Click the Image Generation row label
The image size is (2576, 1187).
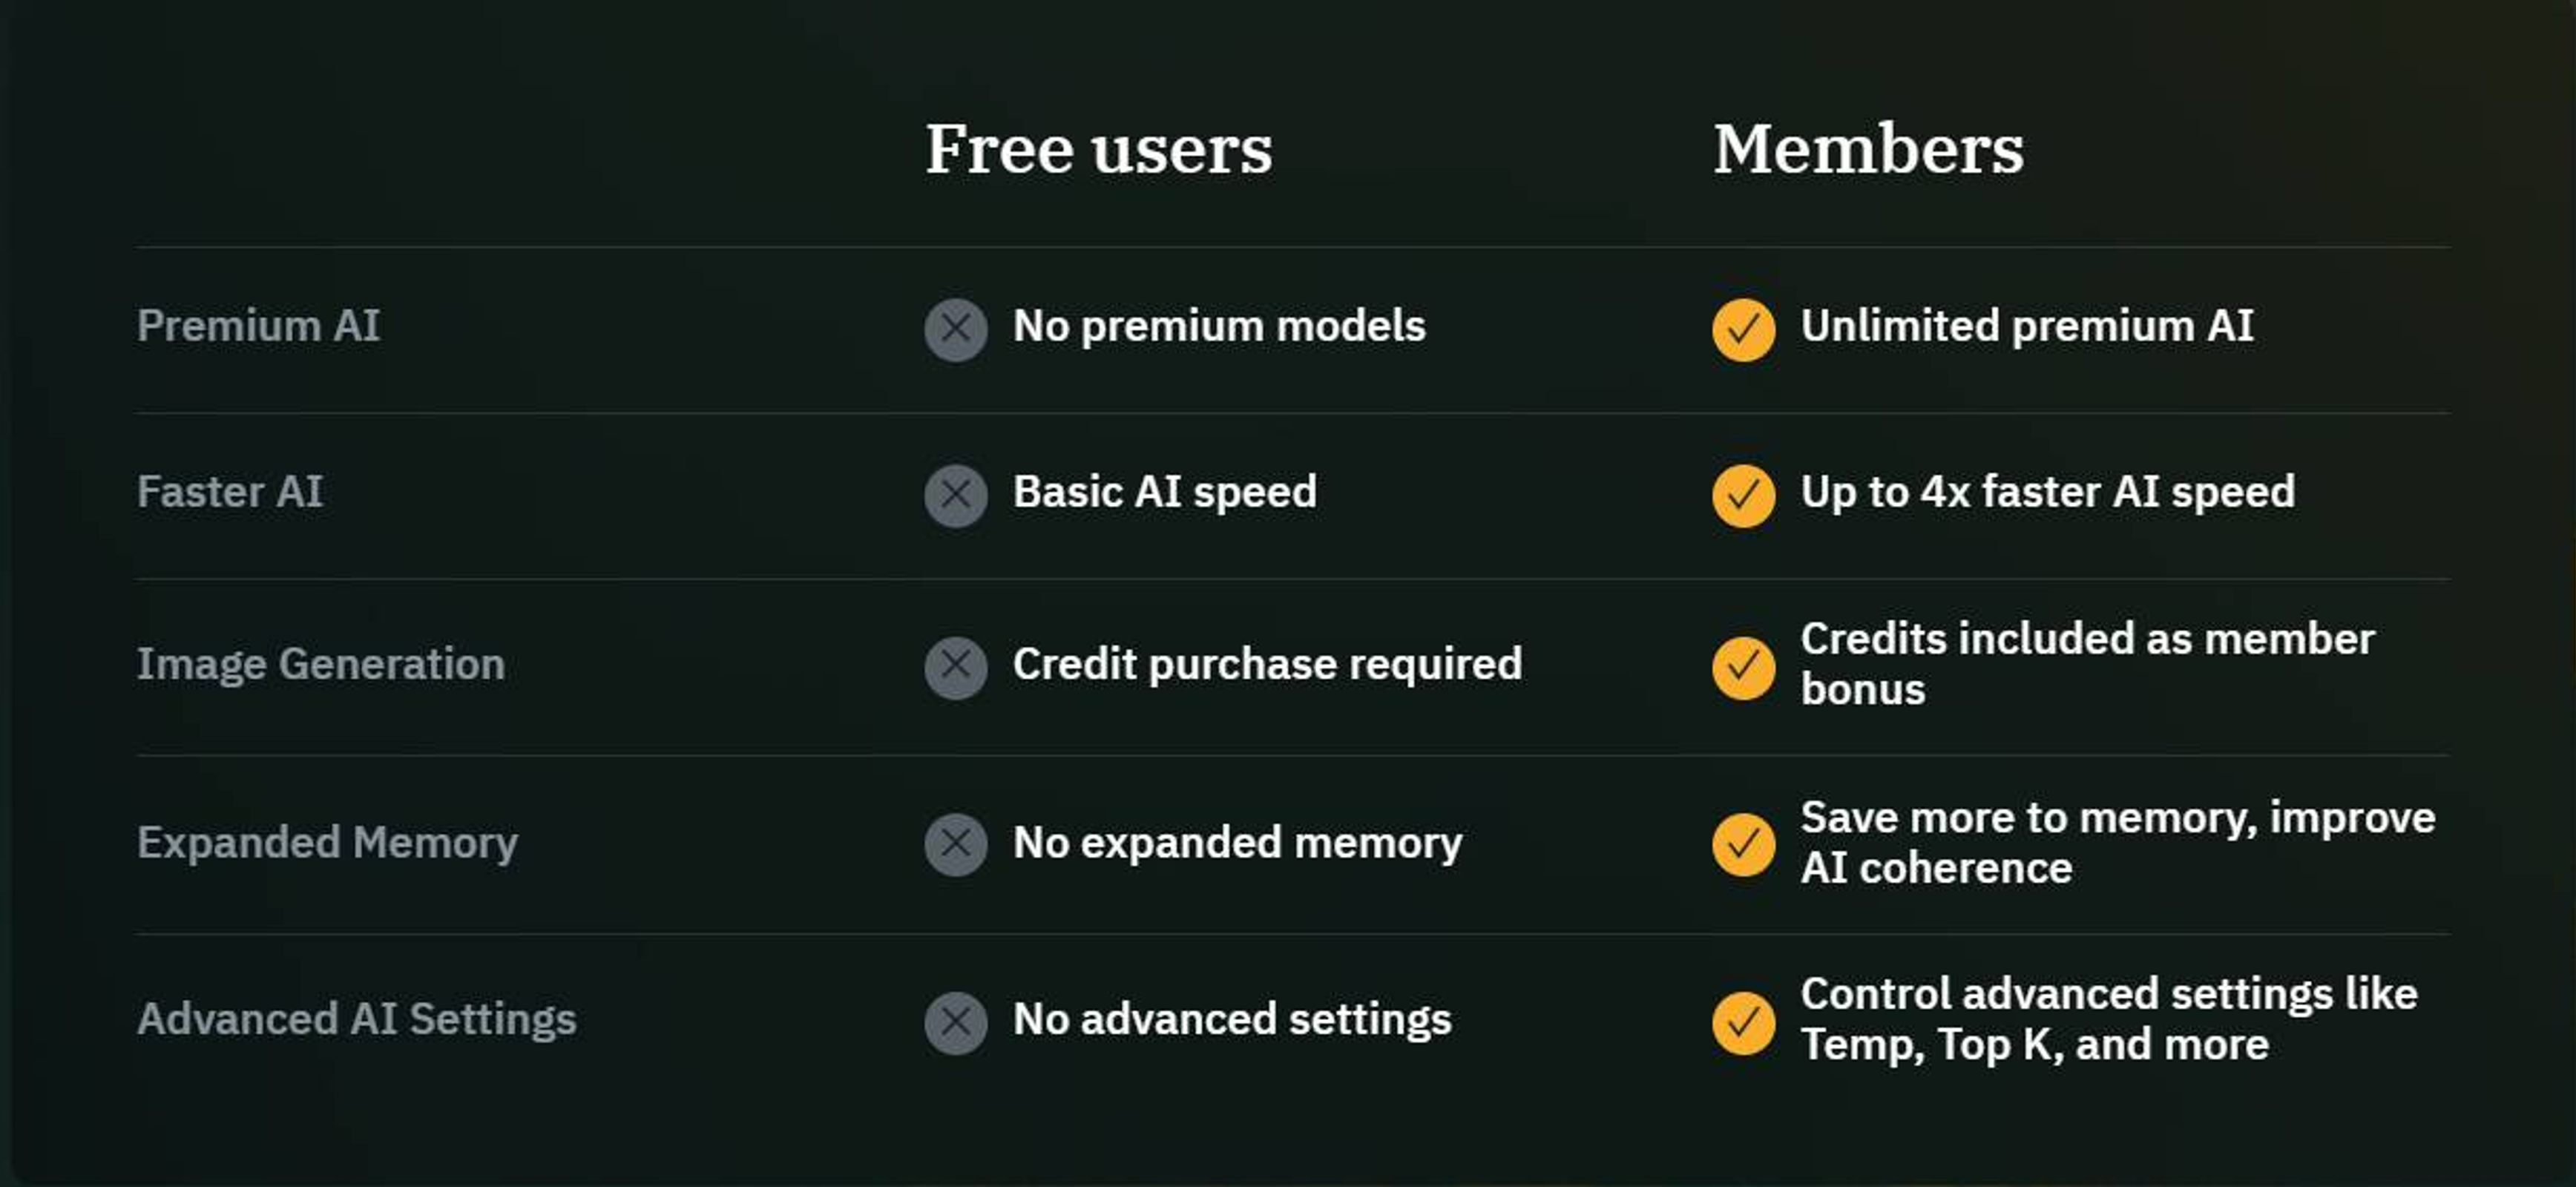click(x=321, y=665)
